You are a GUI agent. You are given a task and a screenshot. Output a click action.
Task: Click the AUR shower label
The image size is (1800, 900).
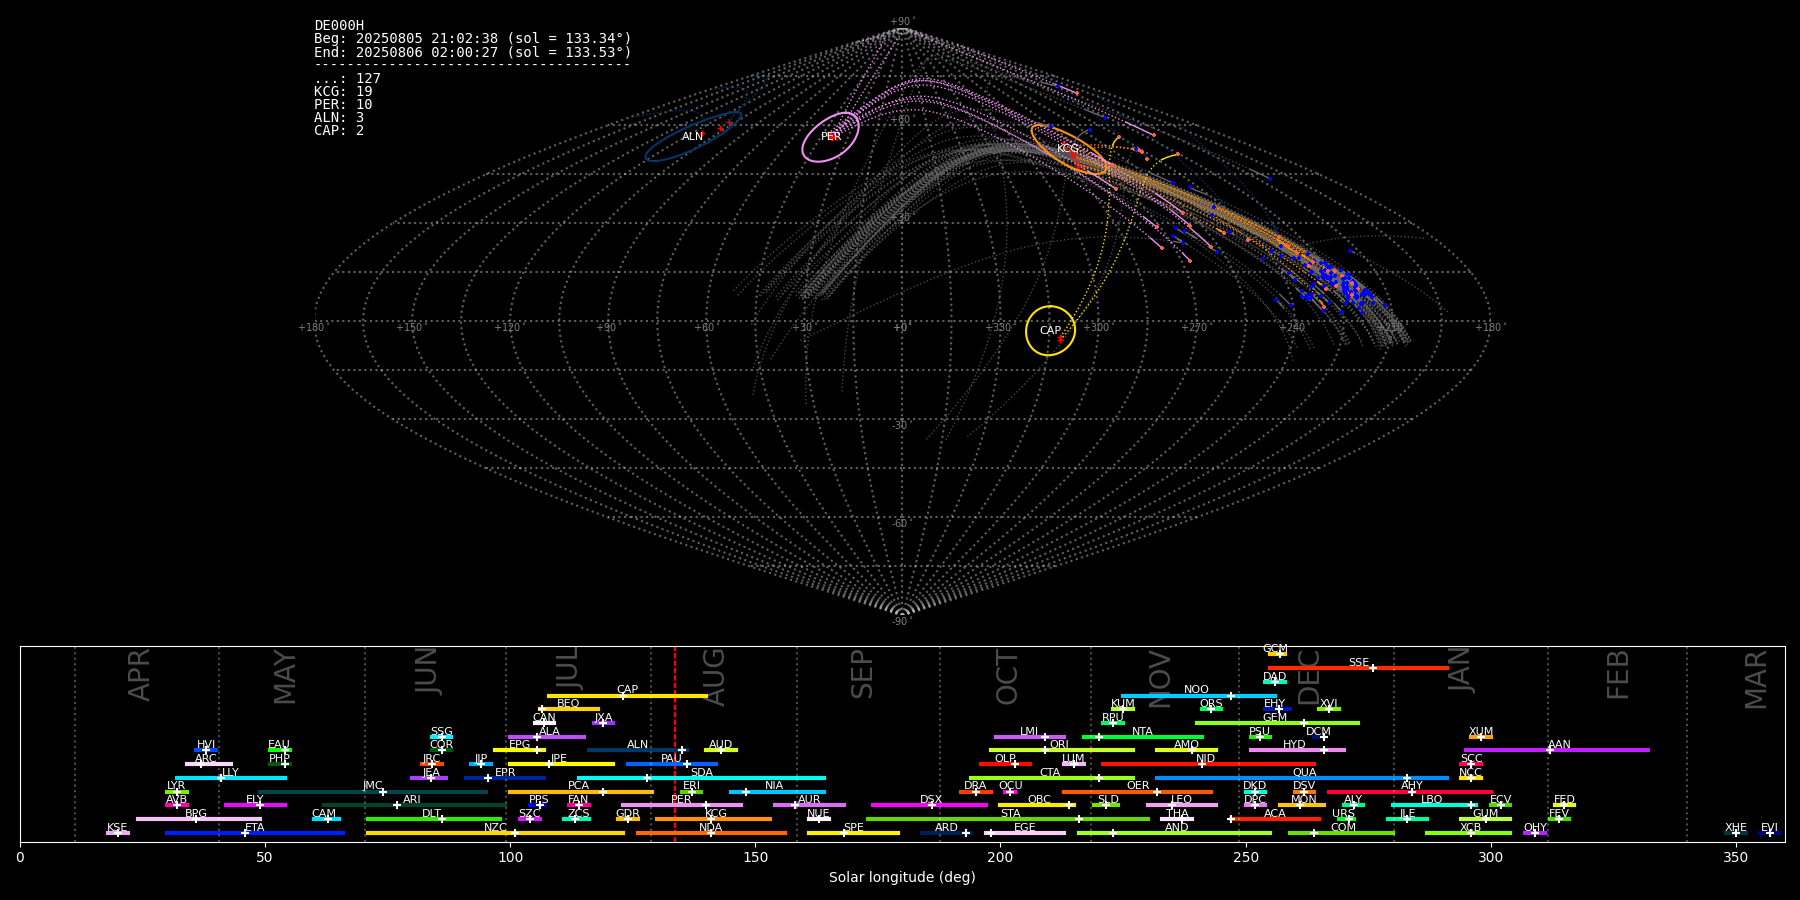[809, 800]
